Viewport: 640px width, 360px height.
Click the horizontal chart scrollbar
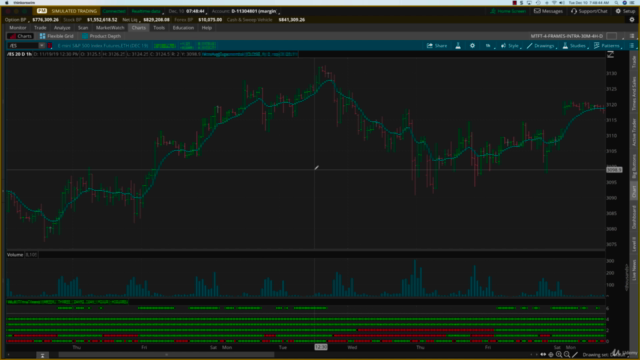click(x=166, y=355)
